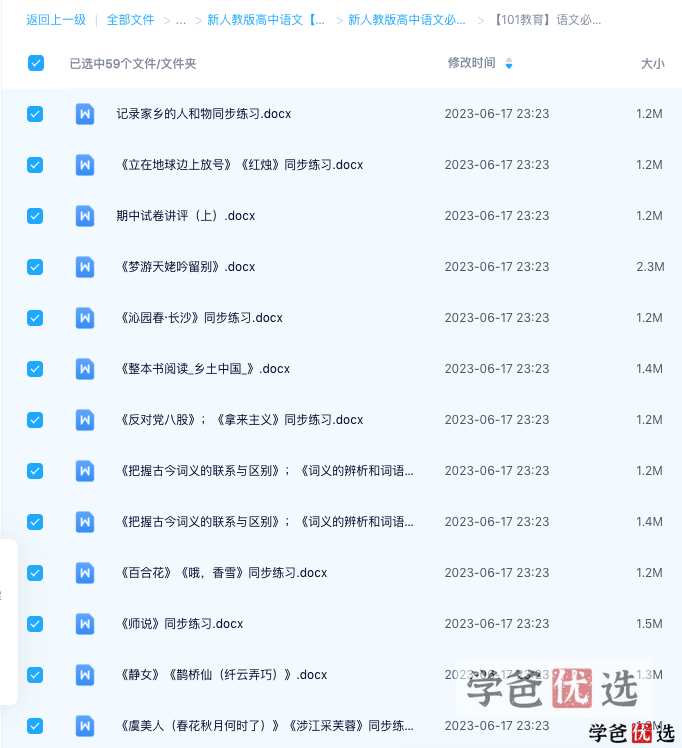Sort by 修改时间 column header
682x748 pixels.
[471, 63]
